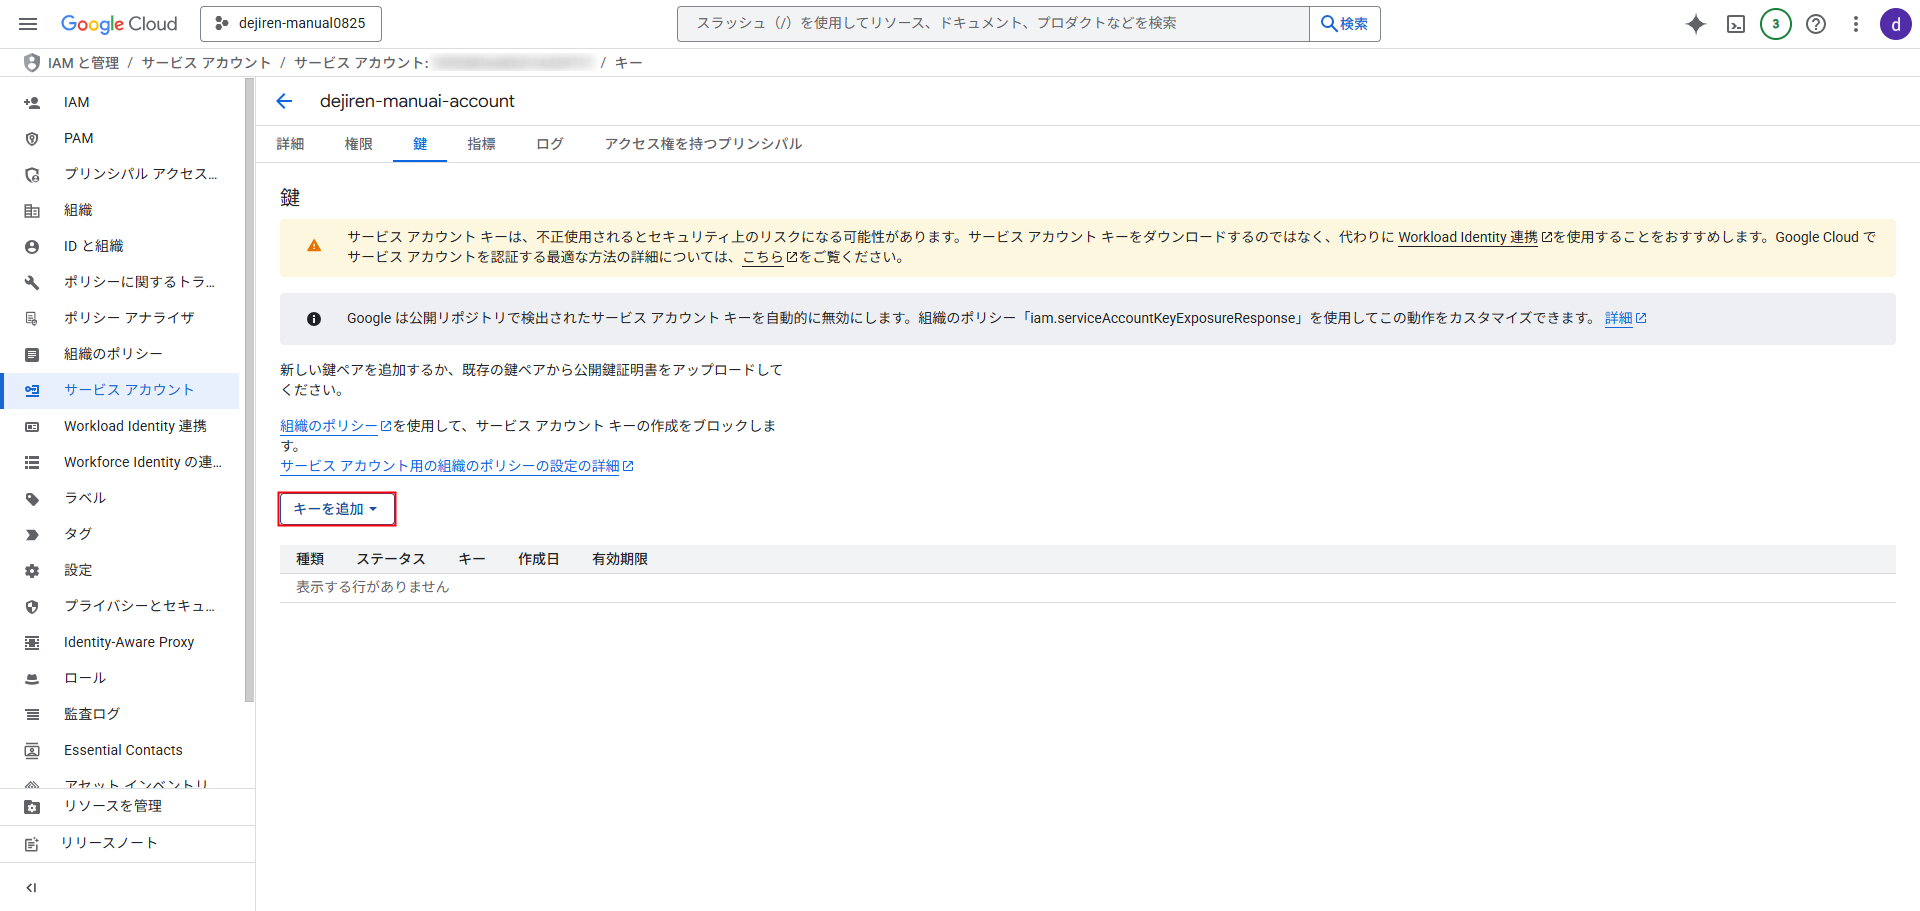Open the main navigation hamburger menu
Viewport: 1920px width, 911px height.
[x=28, y=24]
